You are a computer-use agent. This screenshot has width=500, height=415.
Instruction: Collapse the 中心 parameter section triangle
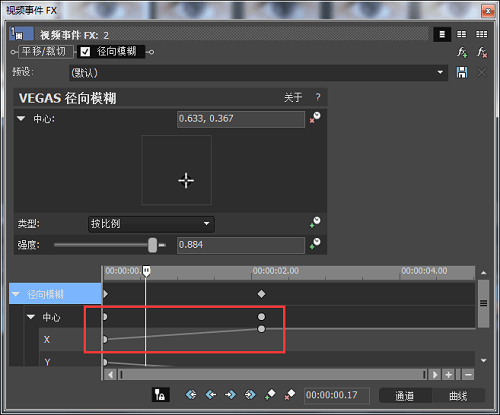pos(21,118)
